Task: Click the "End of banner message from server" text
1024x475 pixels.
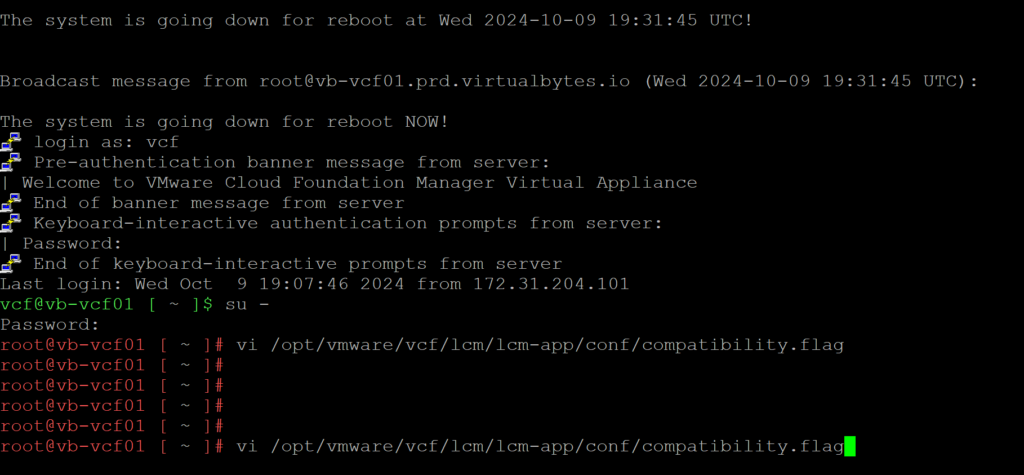Action: tap(218, 203)
